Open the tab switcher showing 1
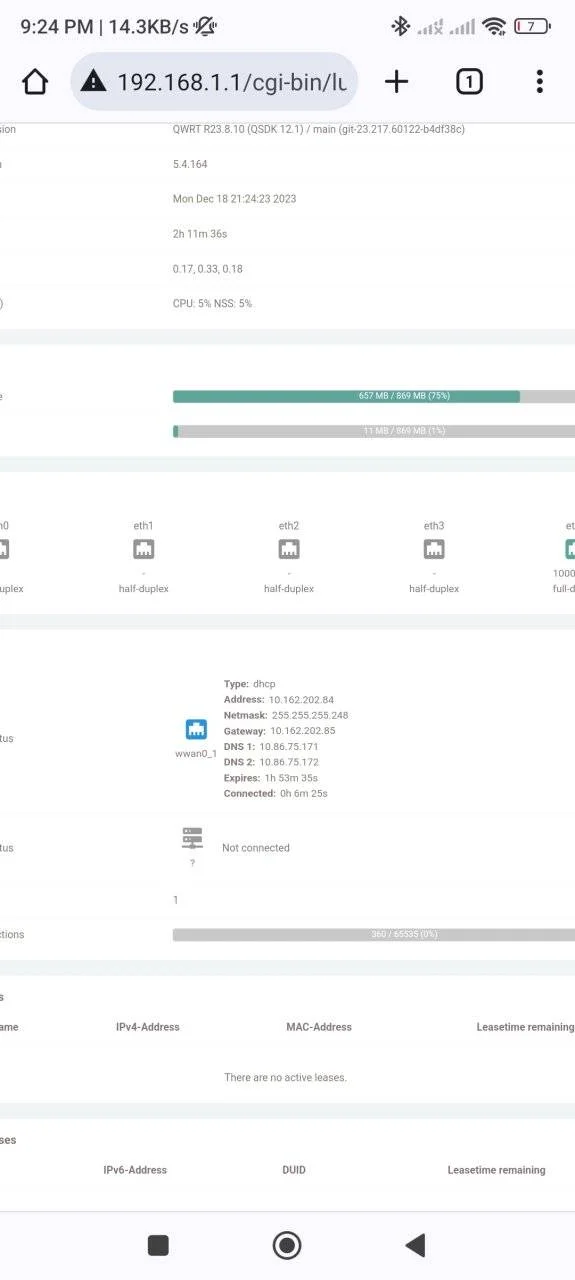The image size is (575, 1280). pyautogui.click(x=469, y=81)
